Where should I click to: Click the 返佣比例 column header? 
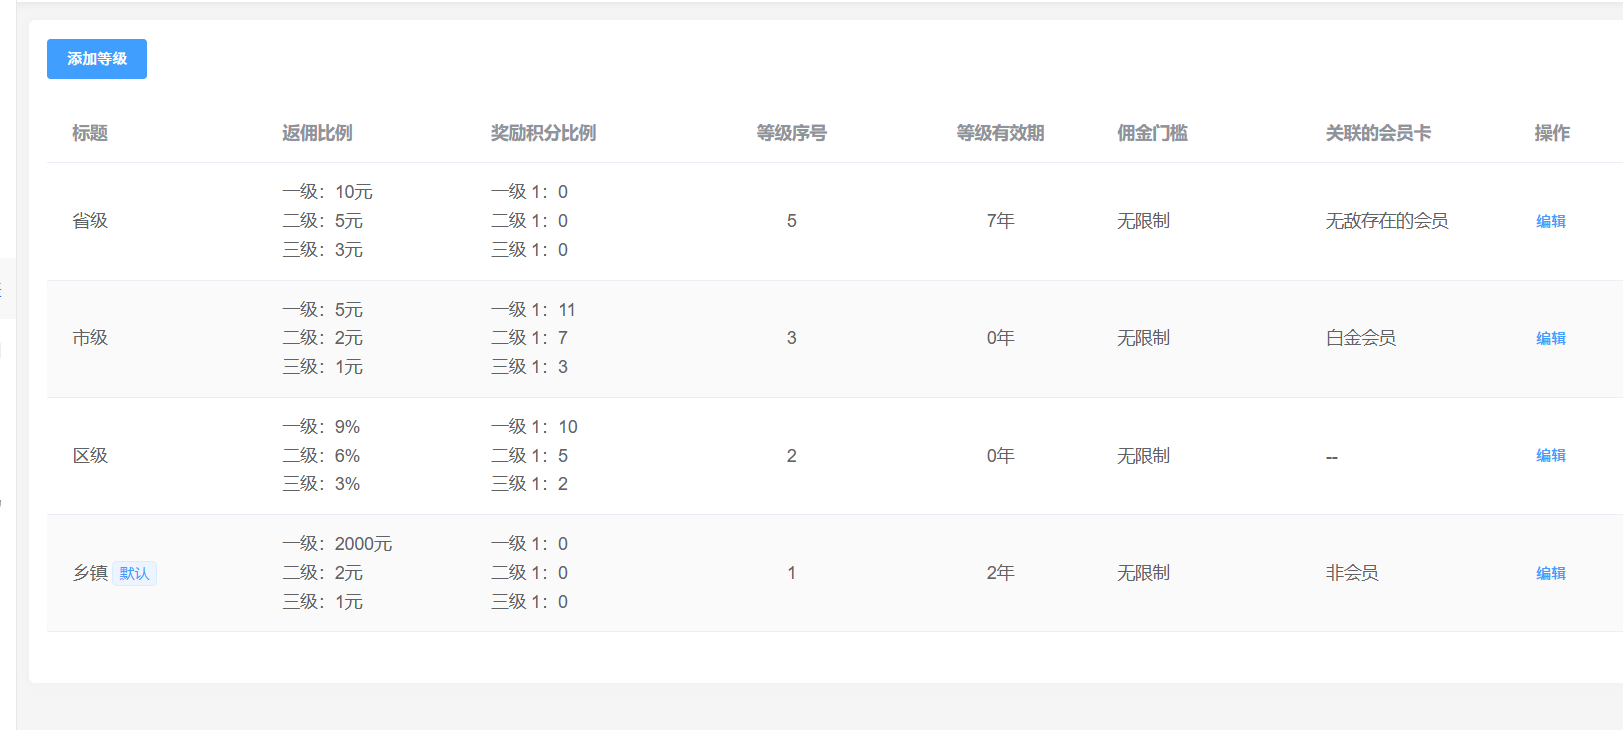(x=317, y=133)
